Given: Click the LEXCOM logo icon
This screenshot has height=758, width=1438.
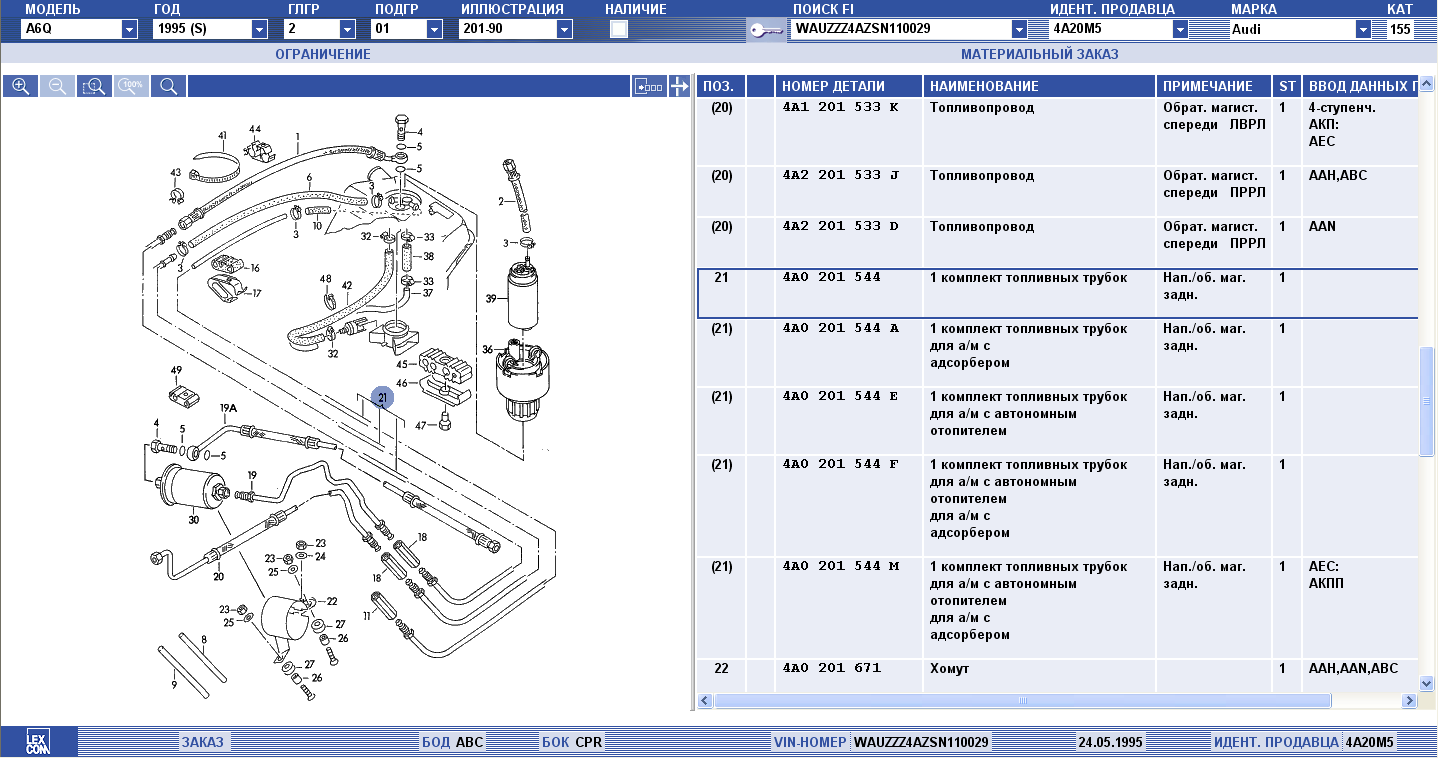Looking at the screenshot, I should [x=38, y=742].
